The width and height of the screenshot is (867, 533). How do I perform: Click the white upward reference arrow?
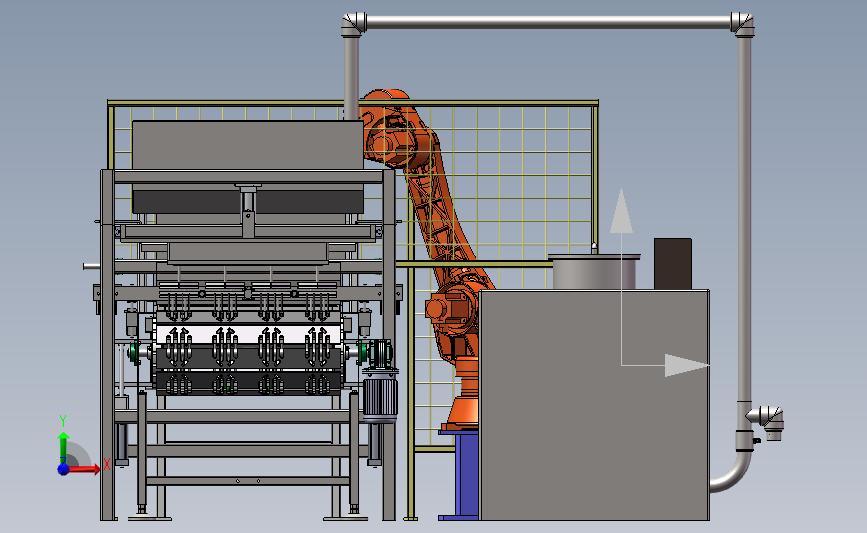621,211
